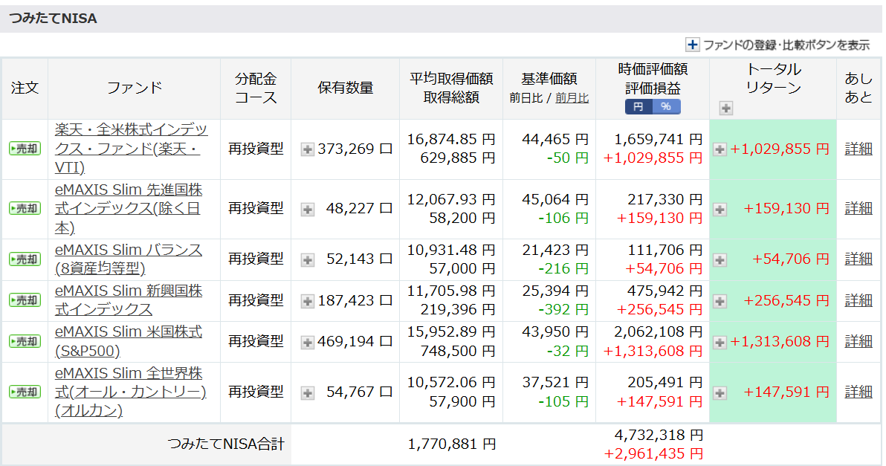Viewport: 886px width, 466px height.
Task: Click 売却 button for eMAXIS Slim 先進国株式 row
Action: pyautogui.click(x=25, y=208)
